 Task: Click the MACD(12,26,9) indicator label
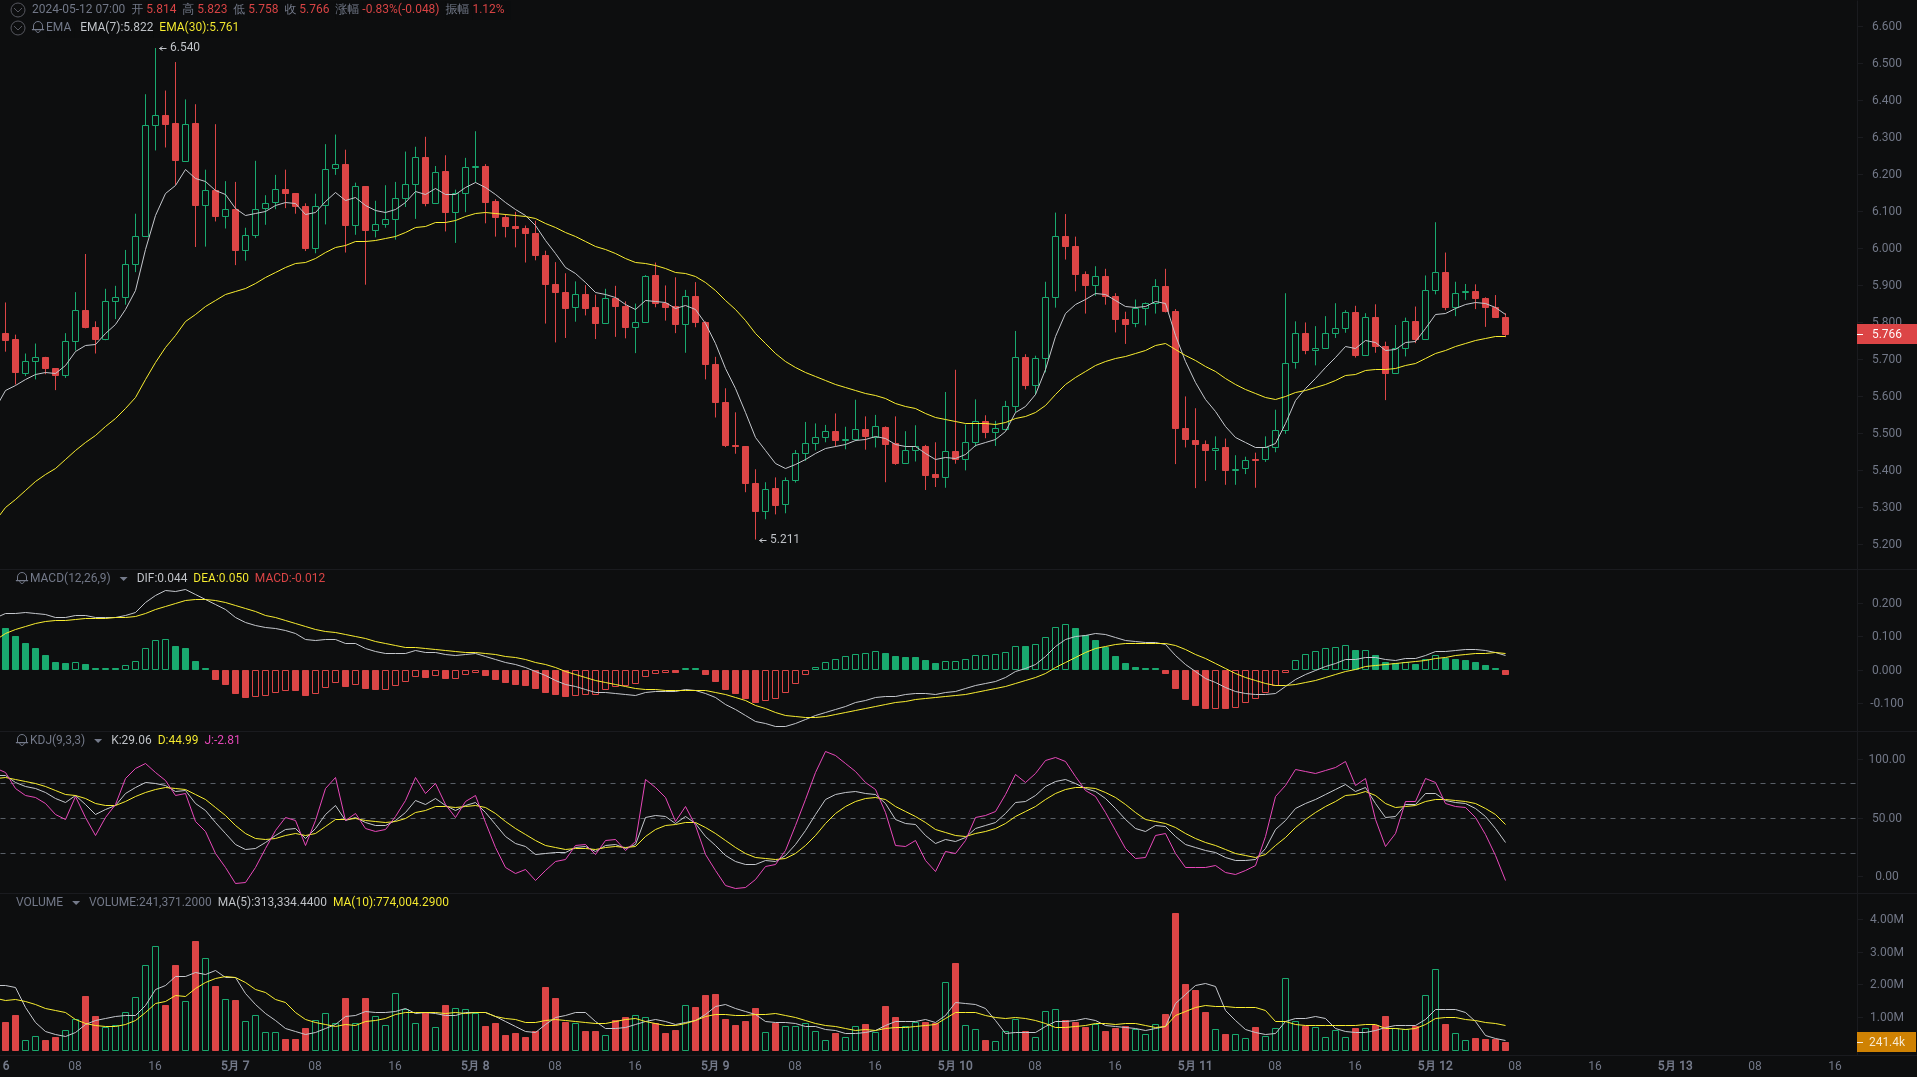[70, 578]
